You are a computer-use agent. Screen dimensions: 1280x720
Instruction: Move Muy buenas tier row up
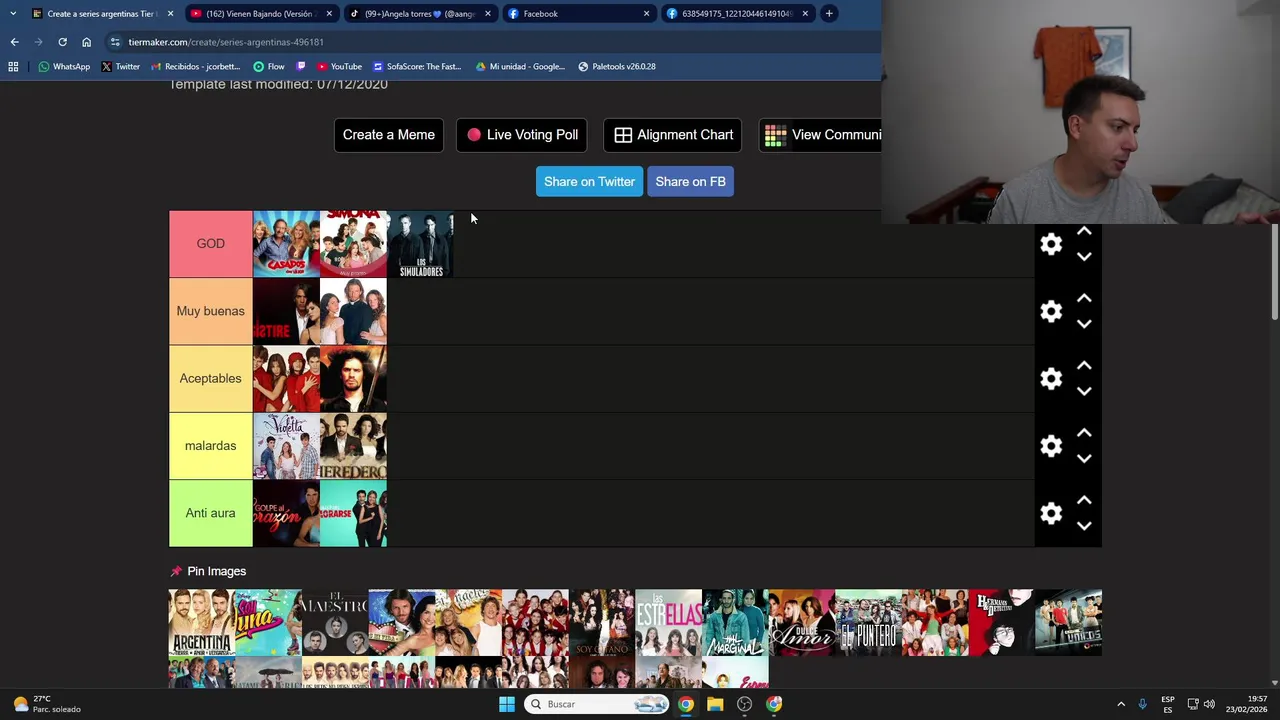pyautogui.click(x=1084, y=299)
